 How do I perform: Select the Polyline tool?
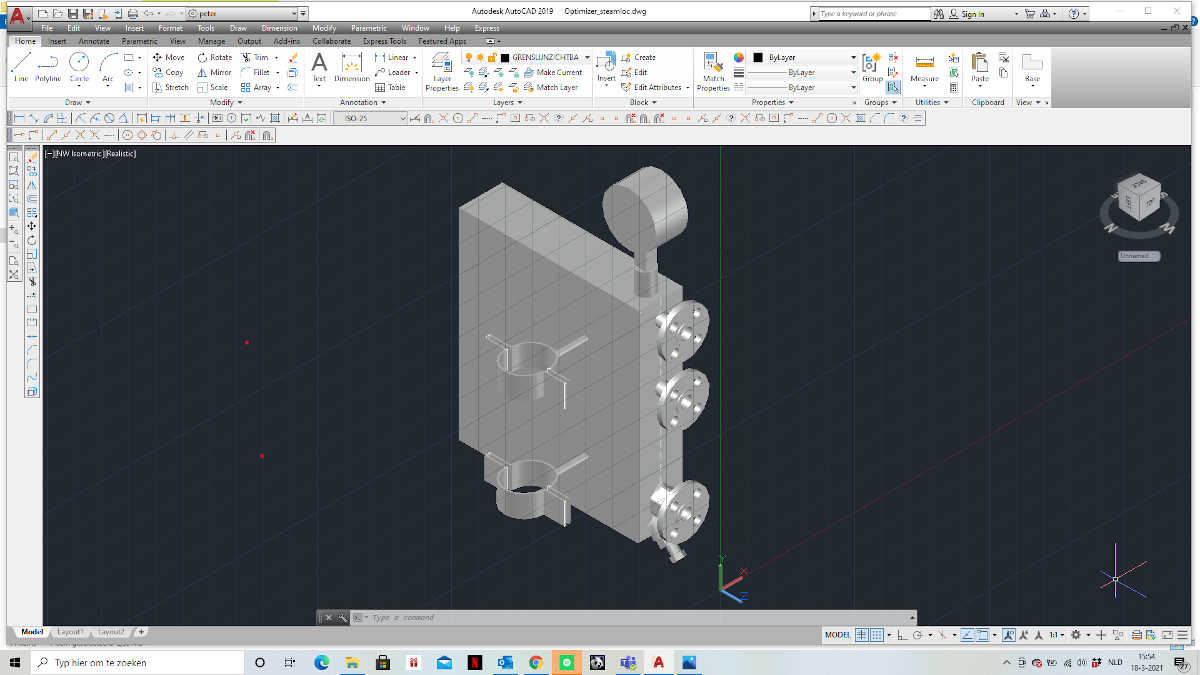(48, 66)
